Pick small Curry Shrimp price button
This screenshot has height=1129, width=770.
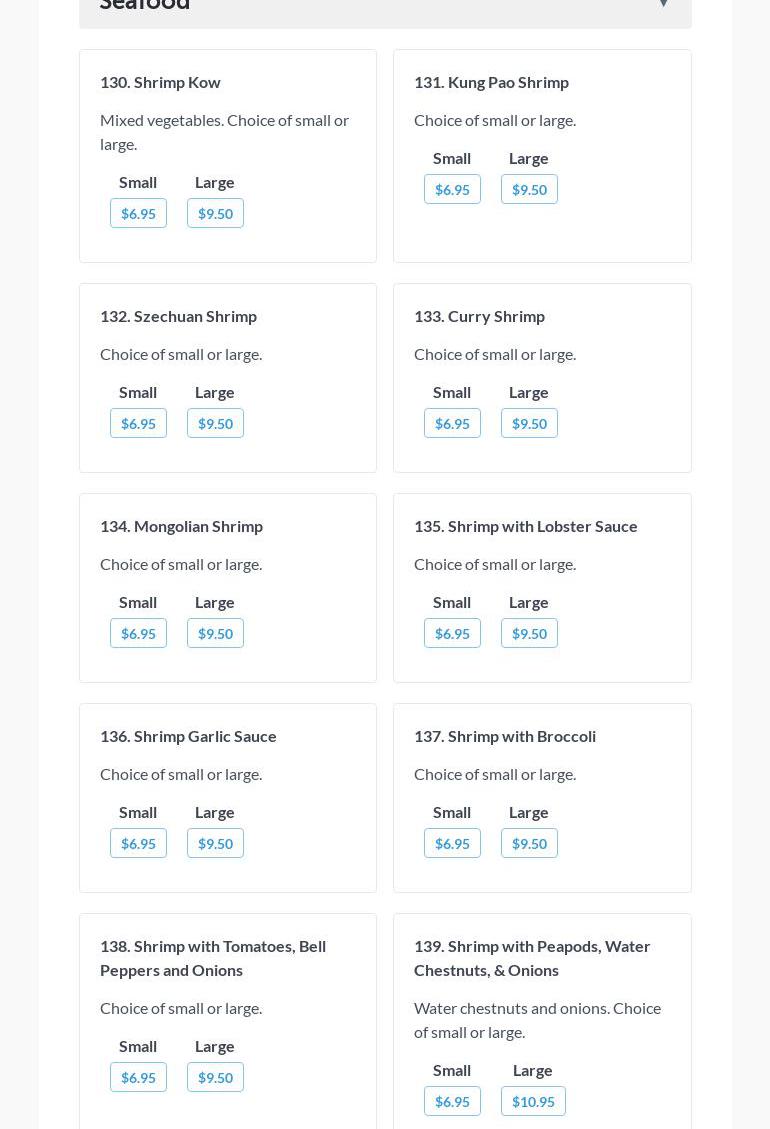[x=452, y=423]
